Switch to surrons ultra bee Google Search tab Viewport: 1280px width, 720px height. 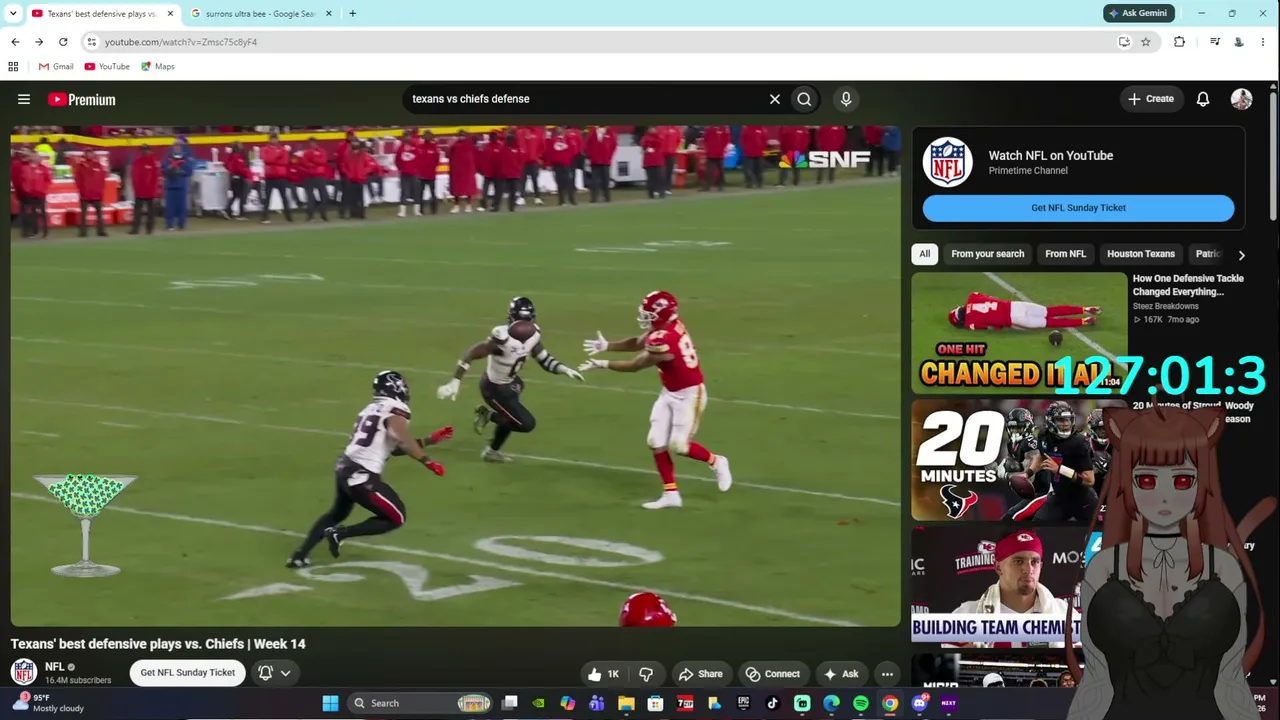[x=260, y=14]
